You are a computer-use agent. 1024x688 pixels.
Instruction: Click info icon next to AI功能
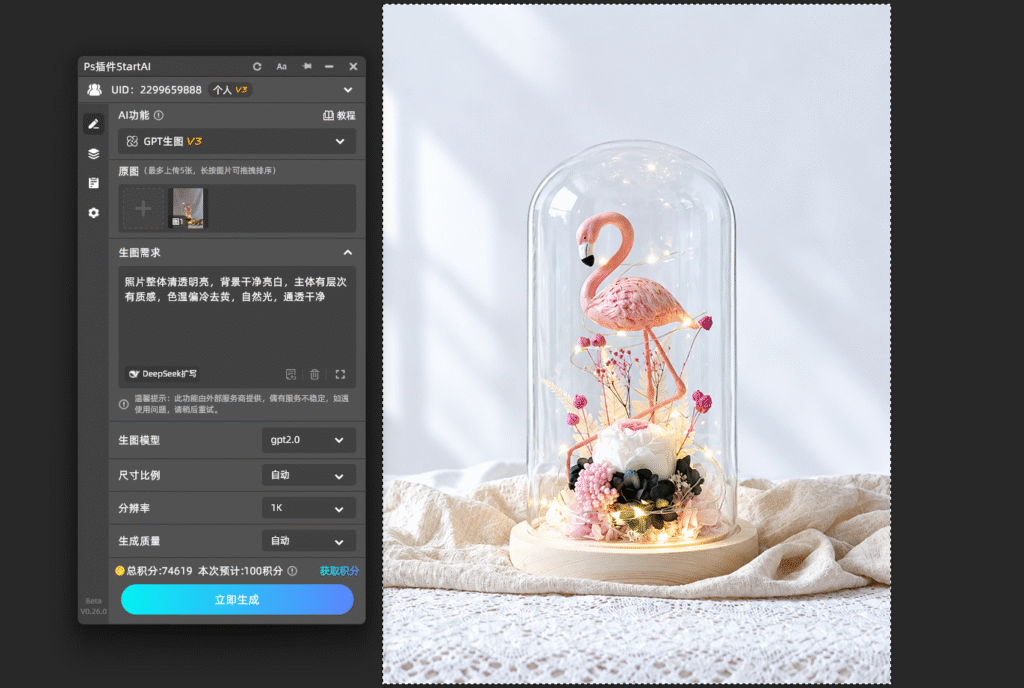[159, 116]
